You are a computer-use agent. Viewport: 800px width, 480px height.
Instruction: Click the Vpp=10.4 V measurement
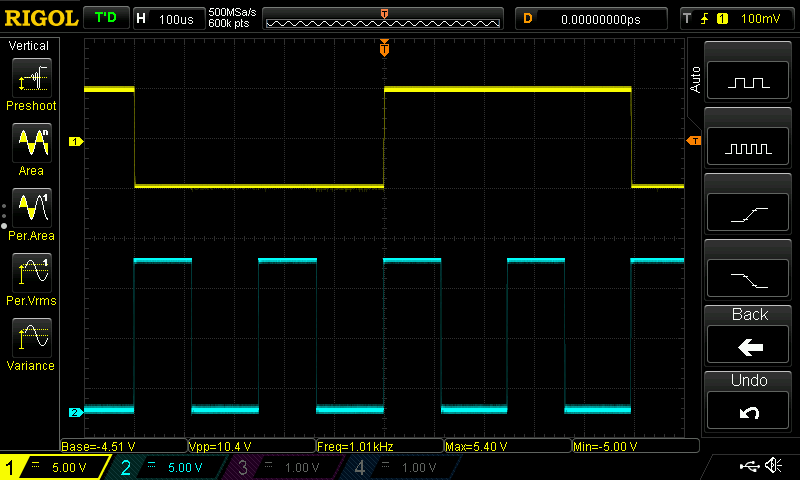point(252,446)
